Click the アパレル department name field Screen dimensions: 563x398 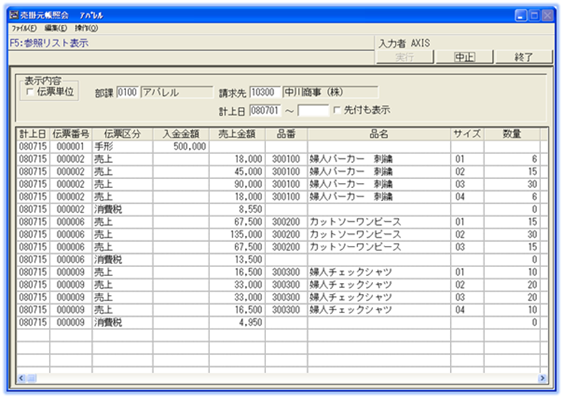pos(177,92)
